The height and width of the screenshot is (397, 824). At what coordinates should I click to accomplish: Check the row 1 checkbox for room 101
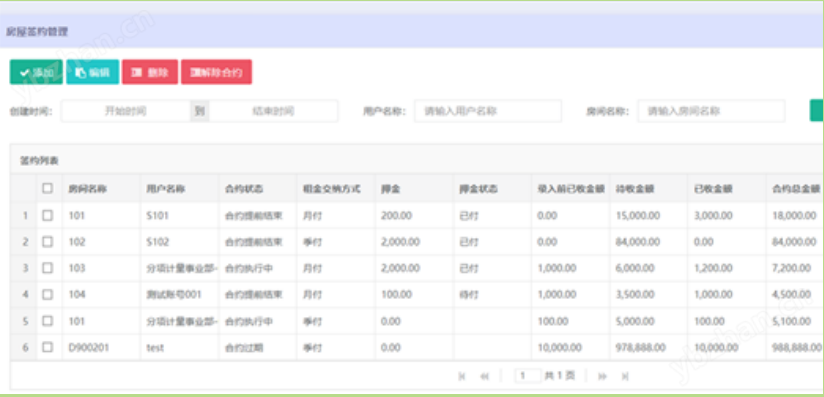pyautogui.click(x=47, y=215)
